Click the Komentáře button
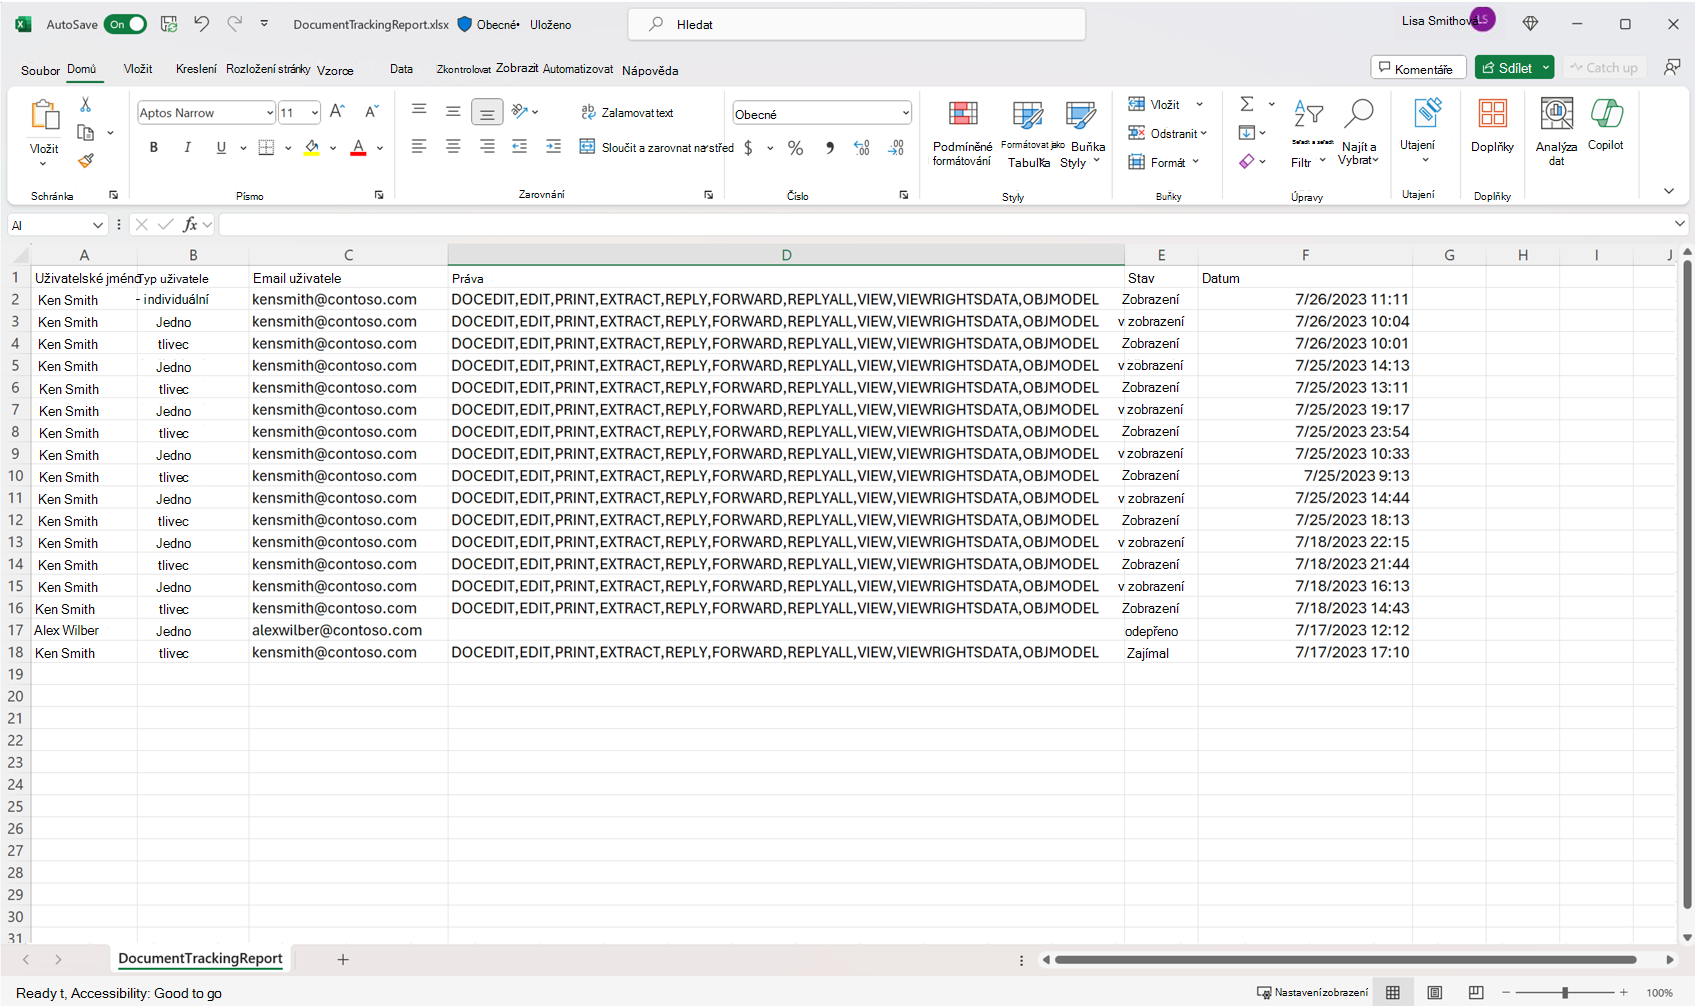This screenshot has width=1695, height=1006. click(1418, 68)
